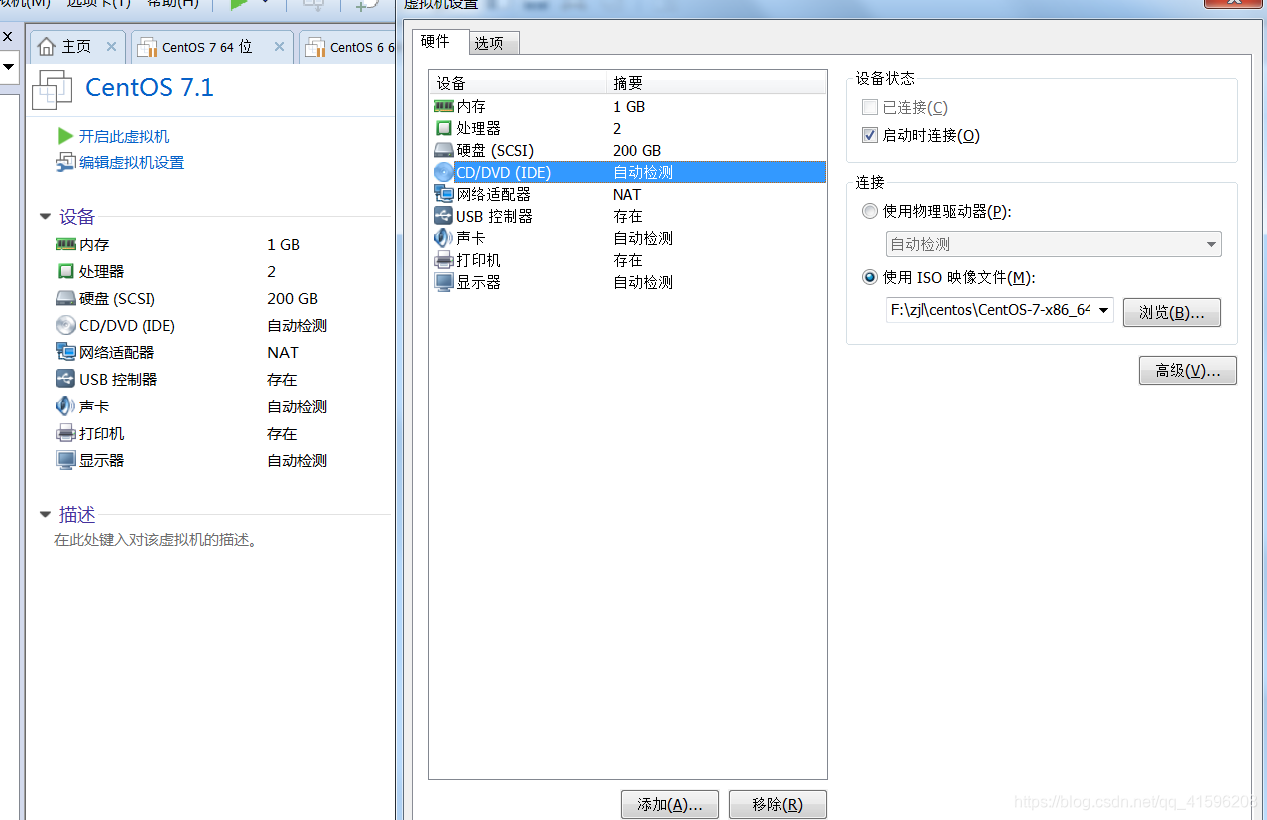Click the home icon on the 主页 tab

[x=46, y=46]
